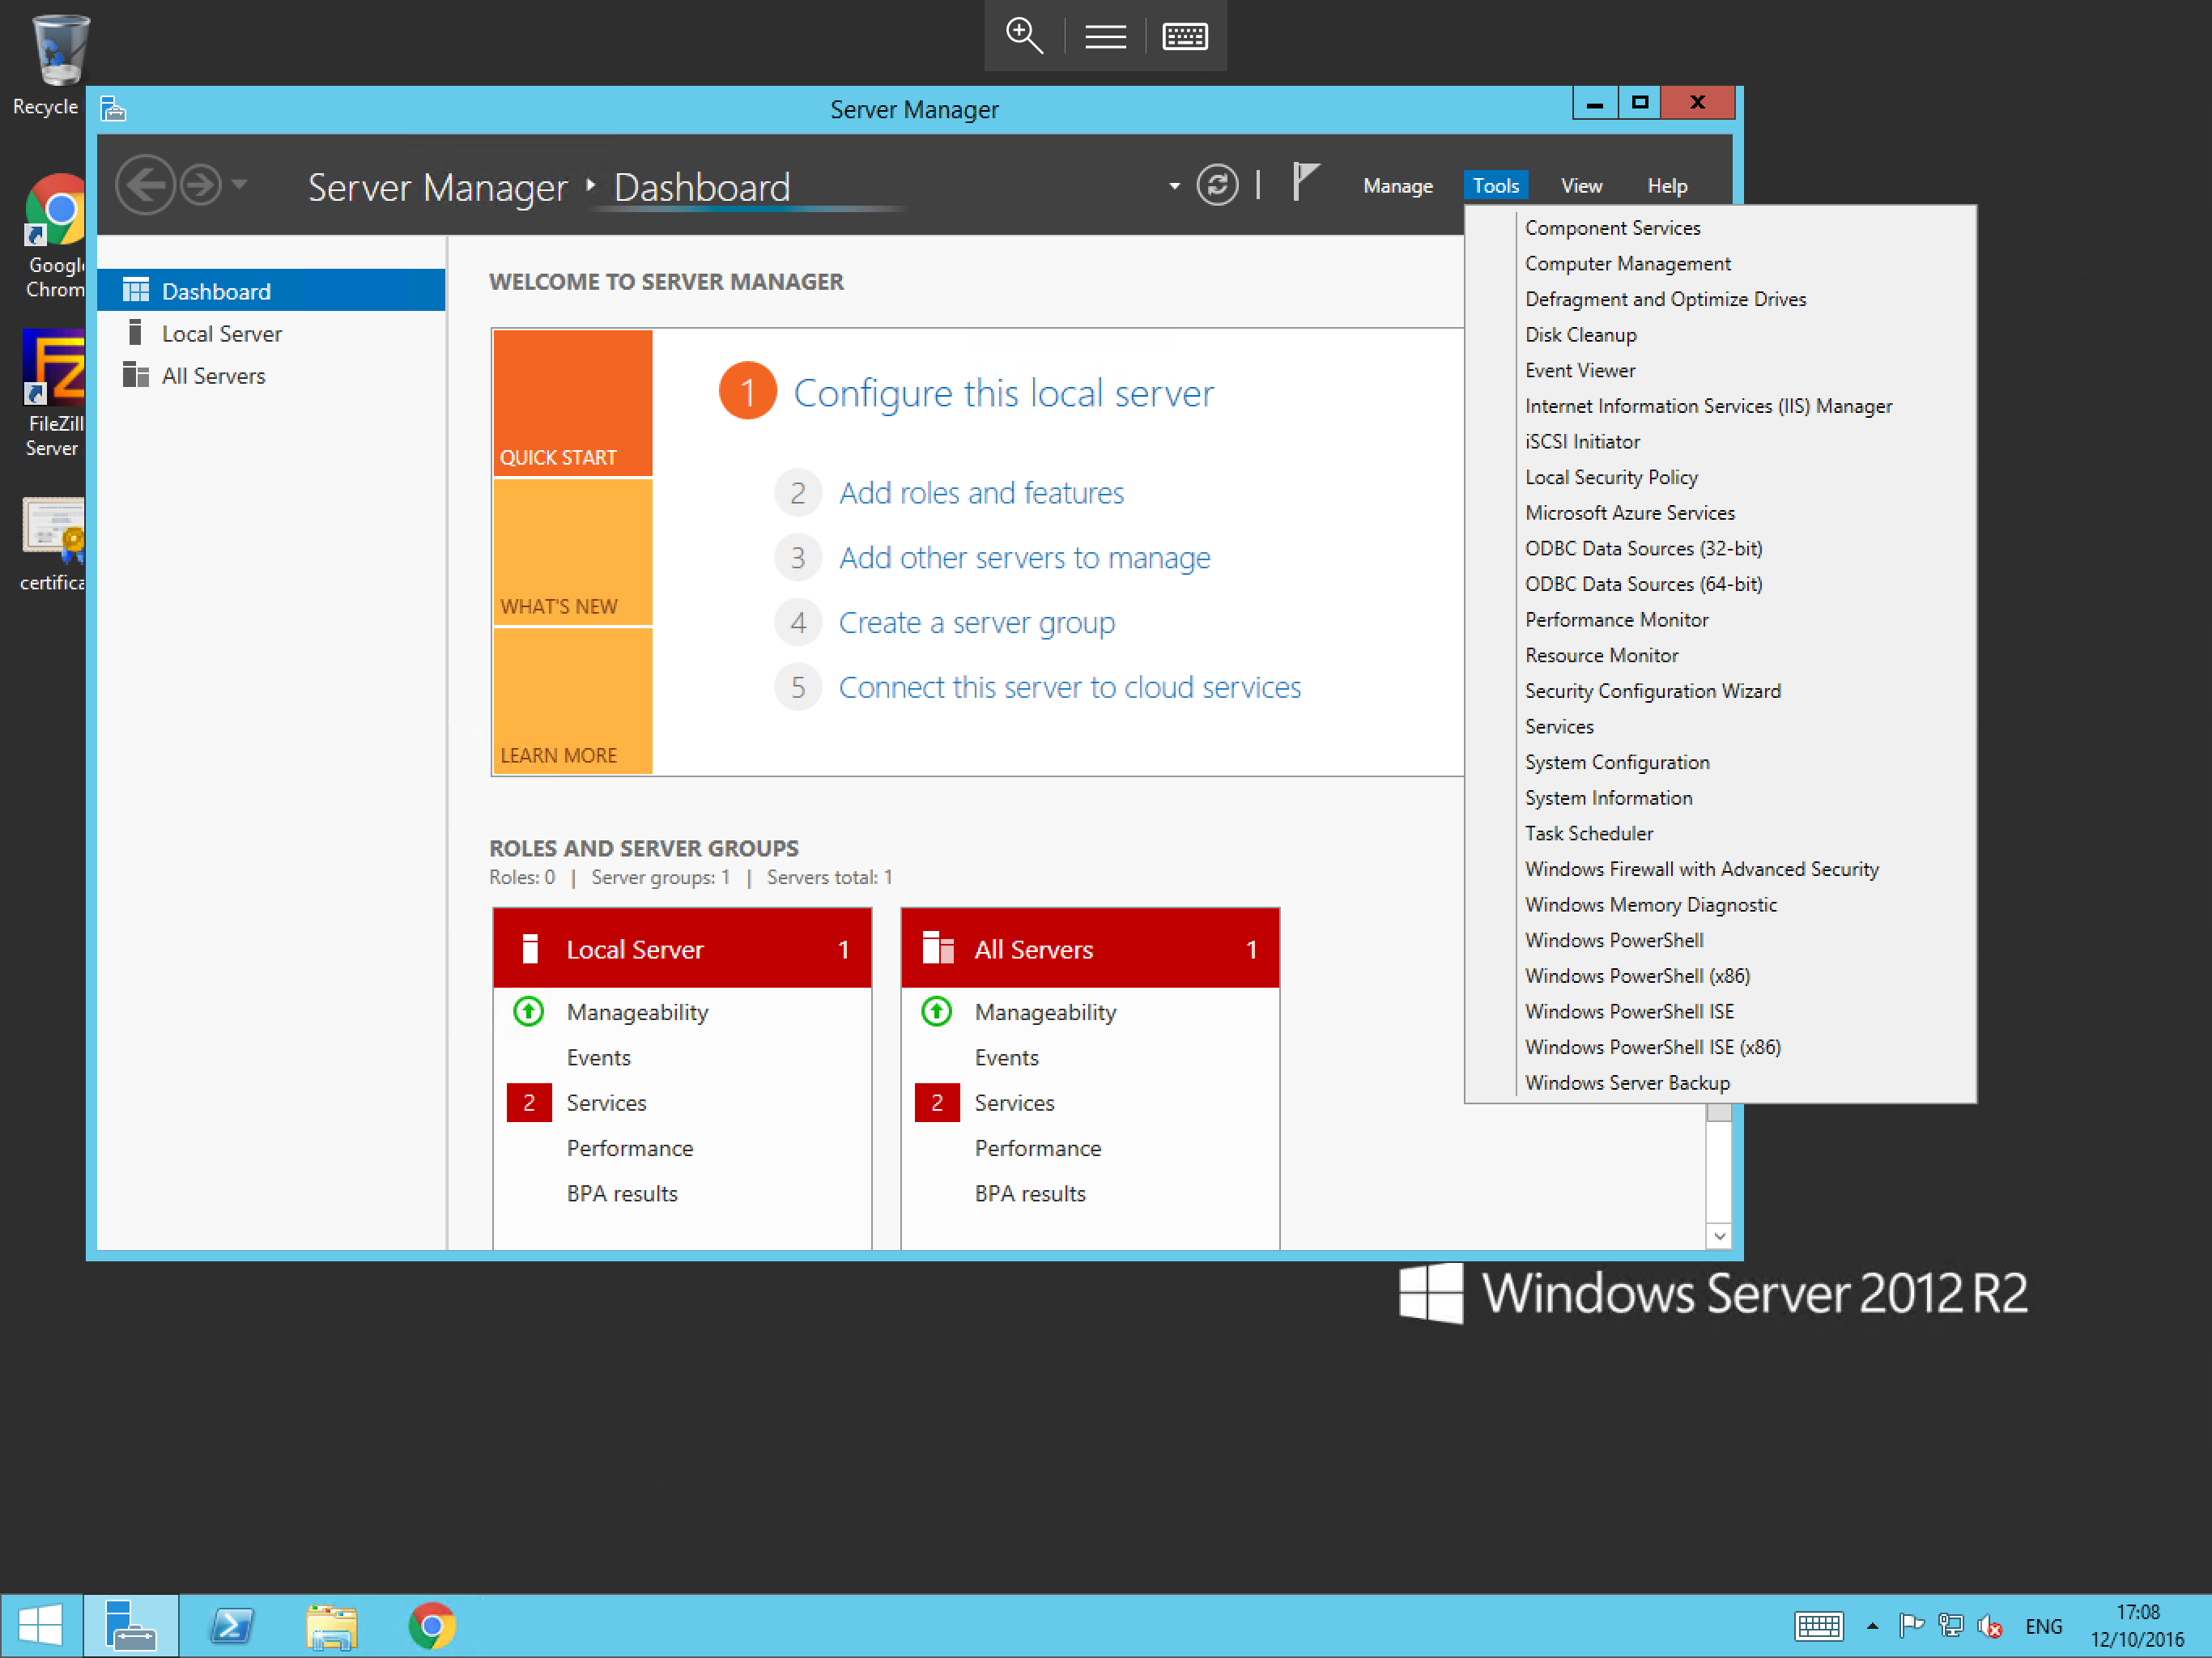
Task: Launch PowerShell from the taskbar
Action: click(231, 1626)
